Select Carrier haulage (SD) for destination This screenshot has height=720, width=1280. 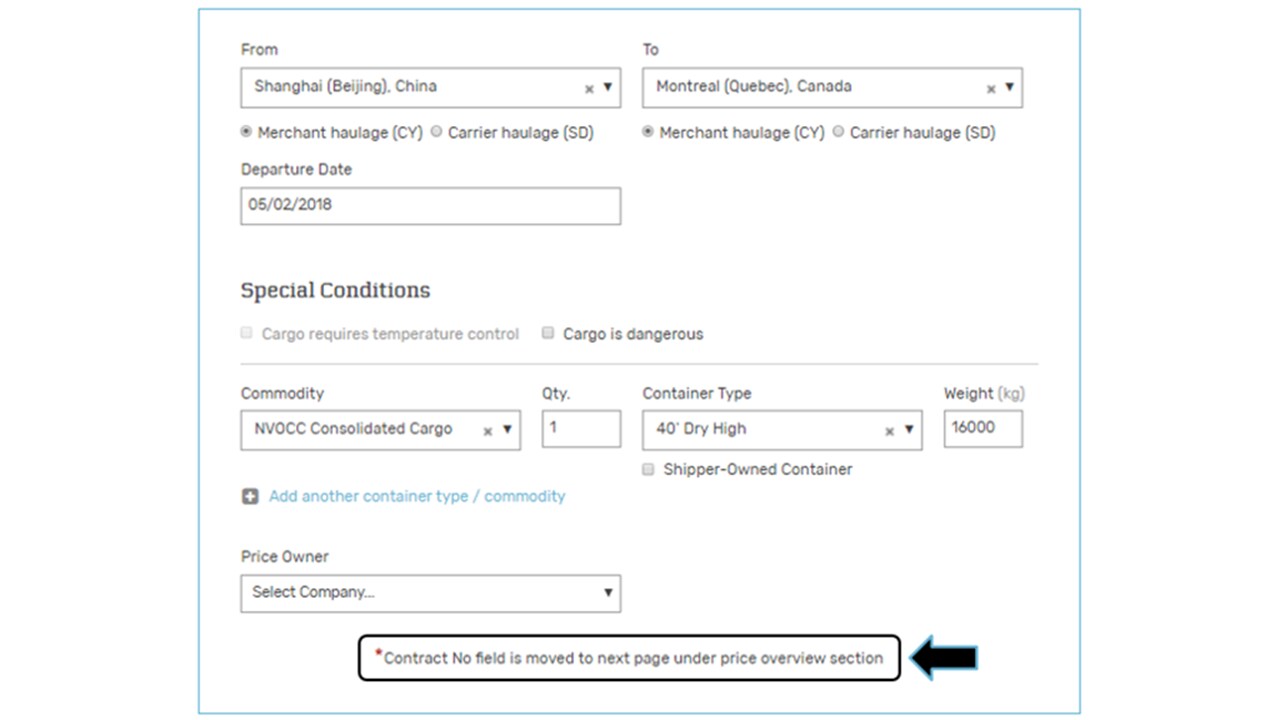pyautogui.click(x=838, y=132)
